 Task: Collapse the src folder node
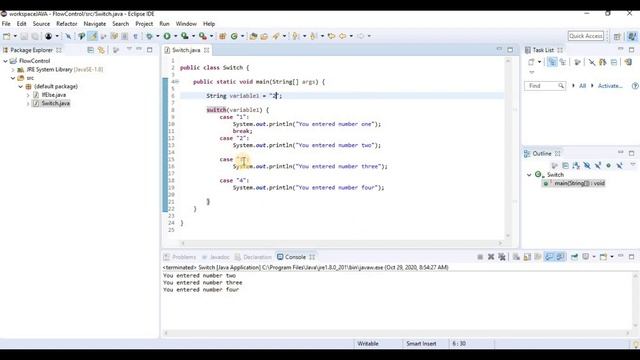coord(13,78)
